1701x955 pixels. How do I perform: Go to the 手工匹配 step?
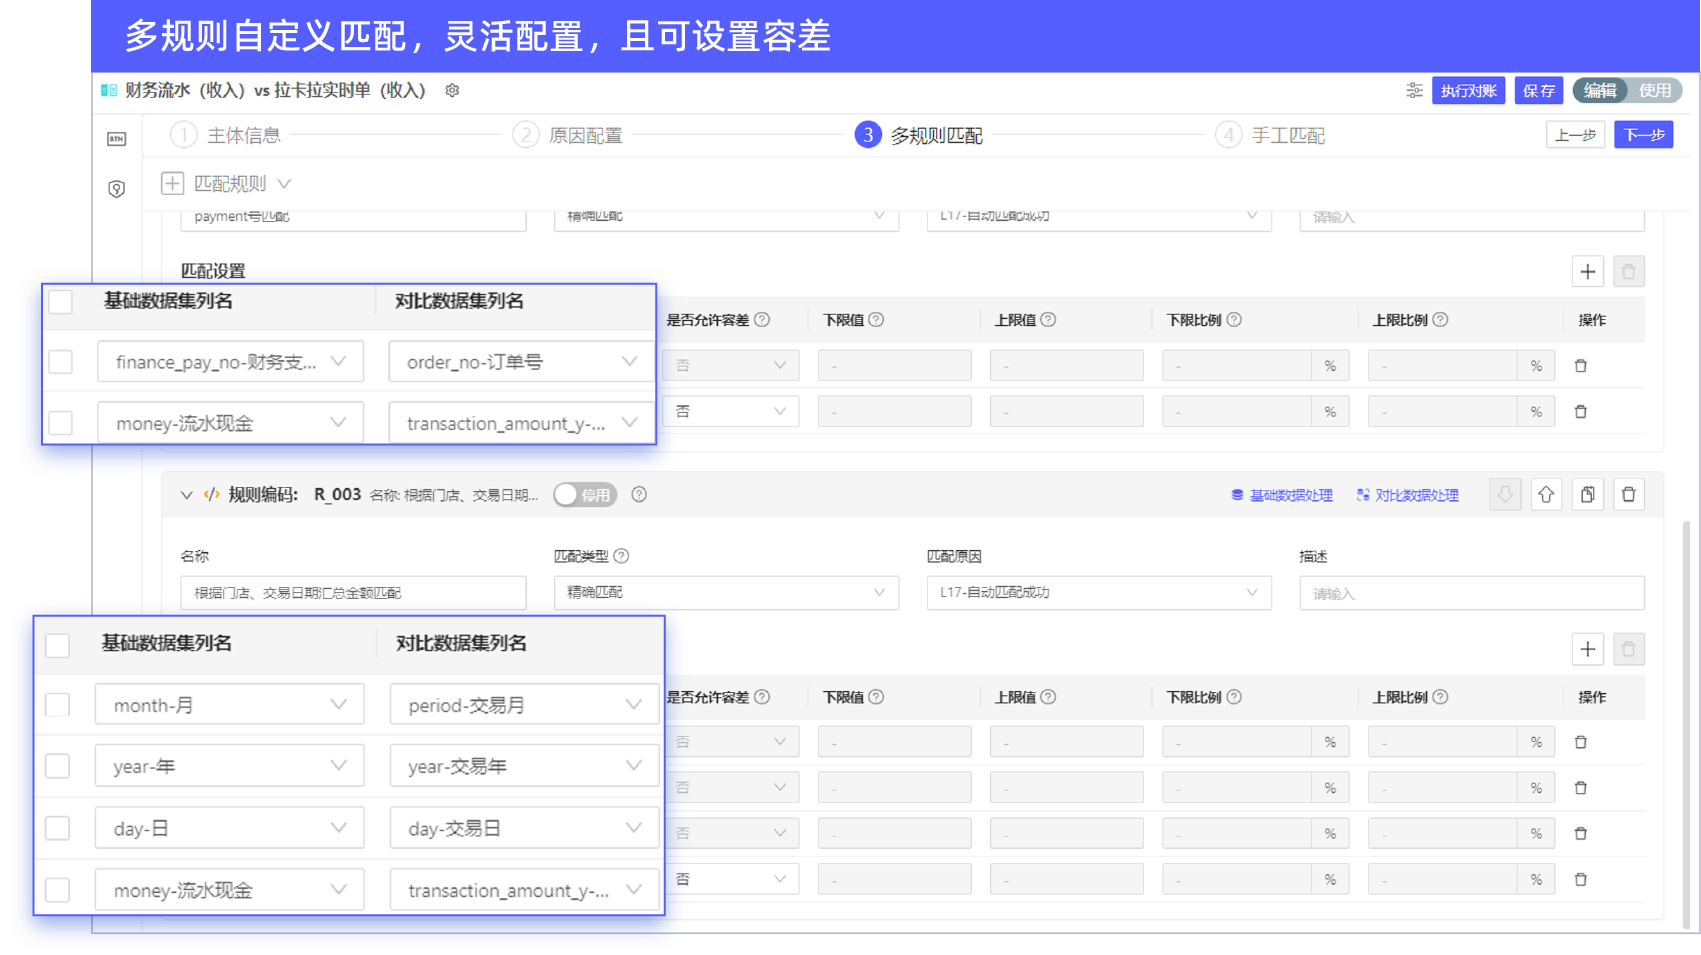click(1287, 135)
